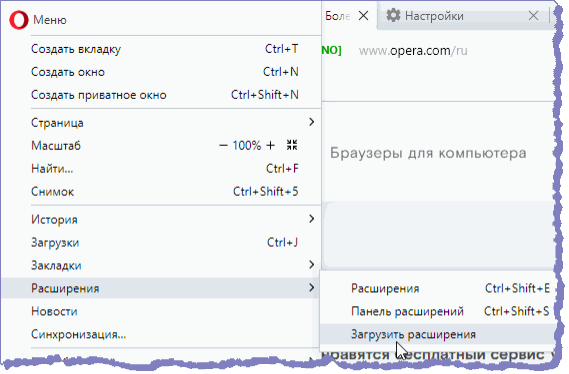Select Панель расширений in the submenu

point(437,311)
